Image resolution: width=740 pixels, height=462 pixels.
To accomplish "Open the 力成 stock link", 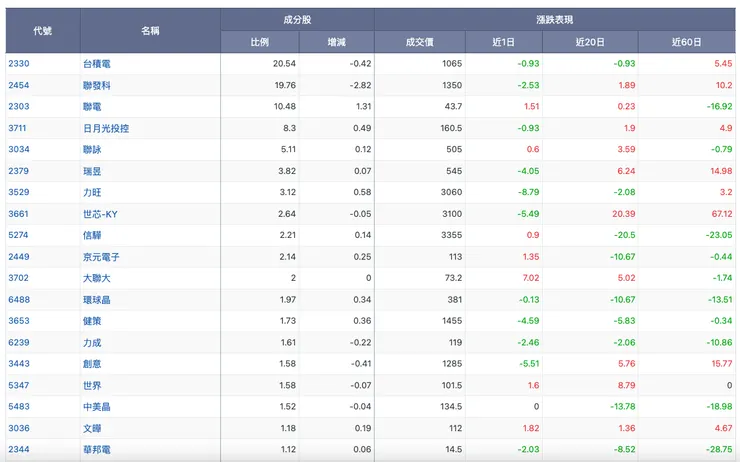I will click(x=92, y=343).
